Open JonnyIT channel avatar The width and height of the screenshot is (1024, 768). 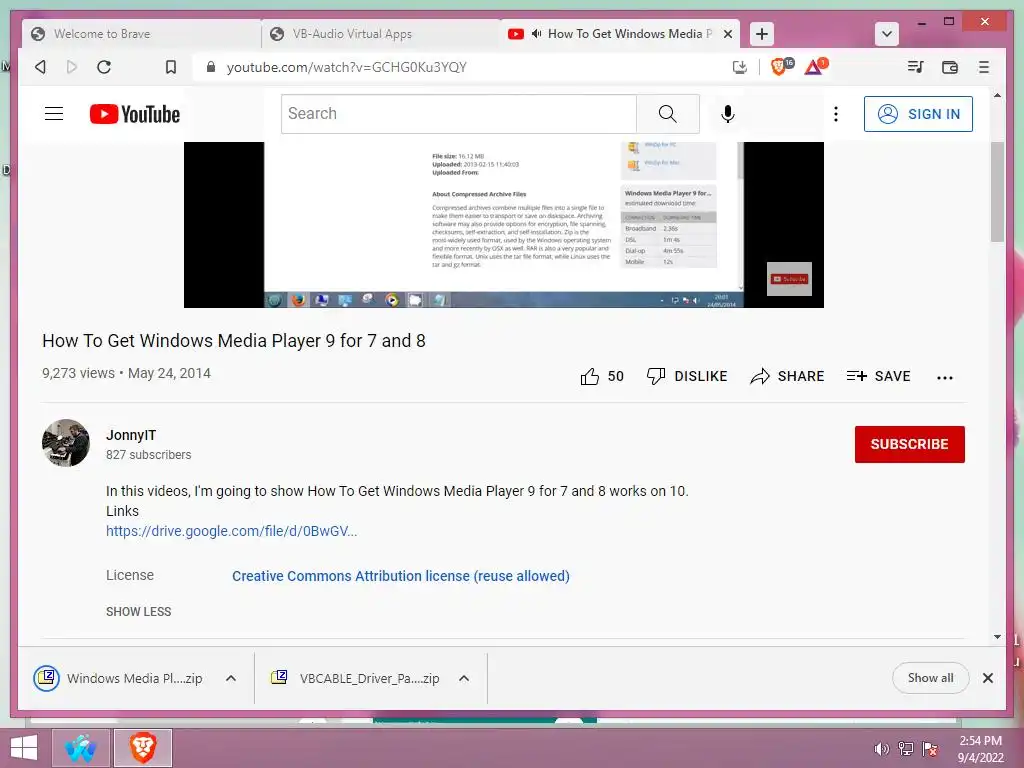(66, 443)
